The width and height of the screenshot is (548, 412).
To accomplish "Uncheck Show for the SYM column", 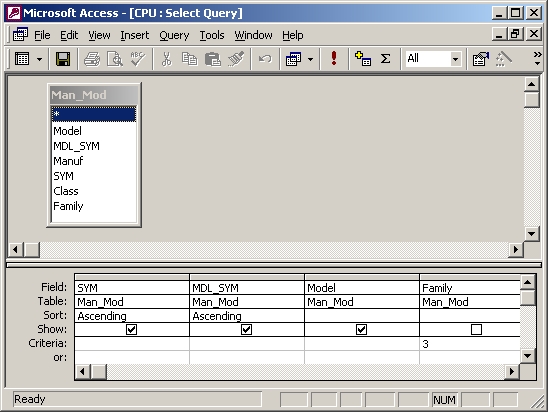I will 131,330.
